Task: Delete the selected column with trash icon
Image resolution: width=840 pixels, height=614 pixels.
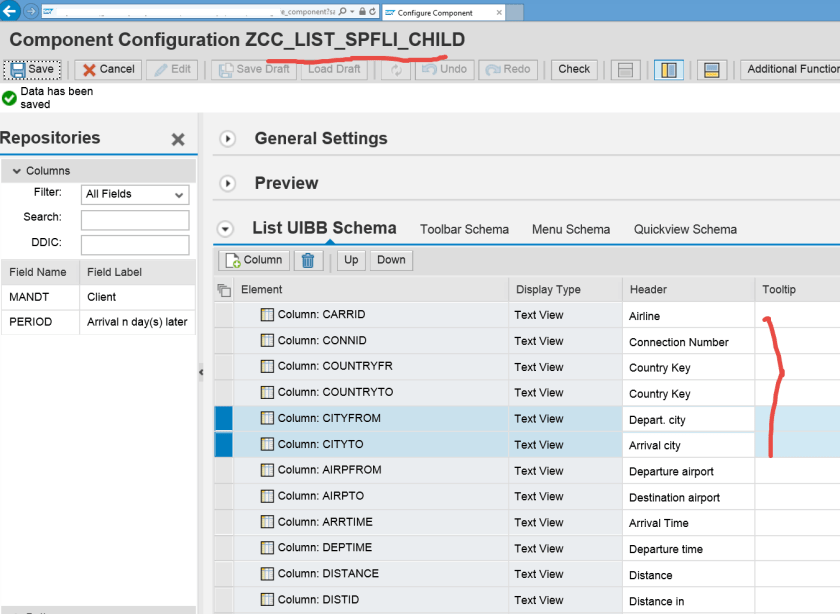Action: point(308,260)
